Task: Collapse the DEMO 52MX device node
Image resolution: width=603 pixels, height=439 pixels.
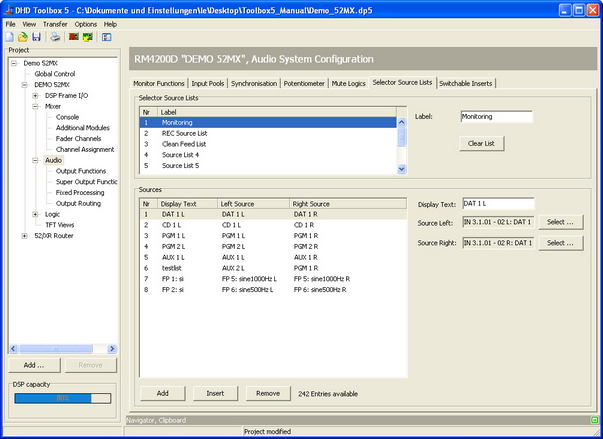Action: (x=25, y=85)
